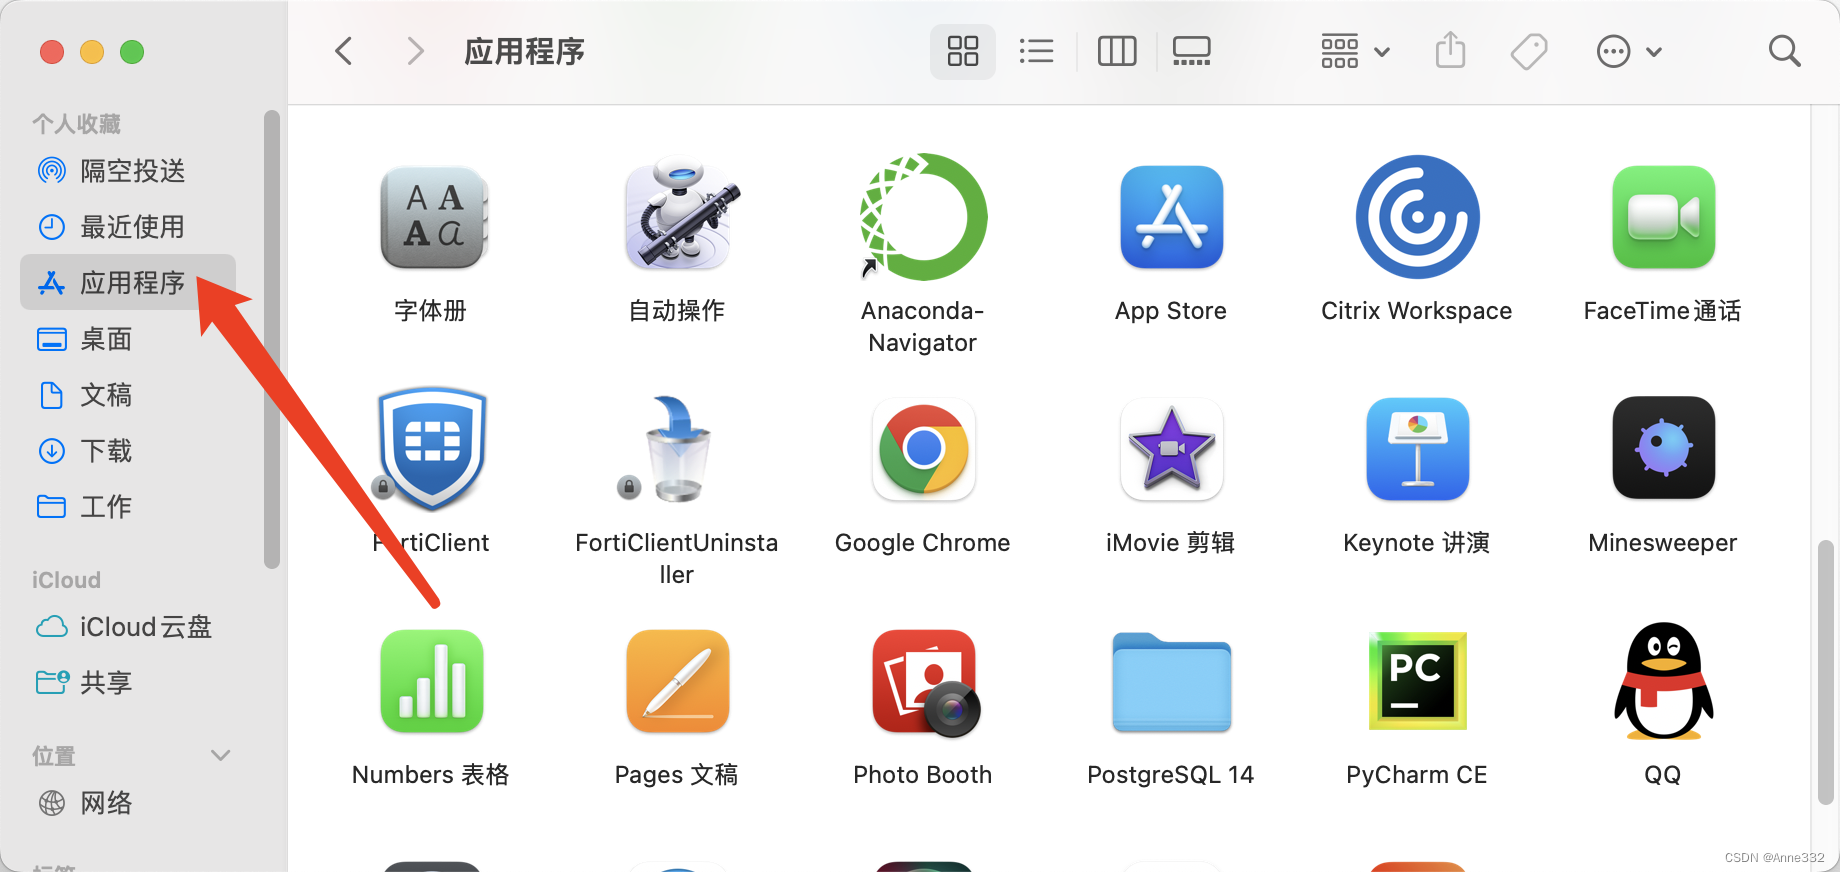This screenshot has height=872, width=1840.
Task: Click the iCloud sidebar section header
Action: [66, 580]
